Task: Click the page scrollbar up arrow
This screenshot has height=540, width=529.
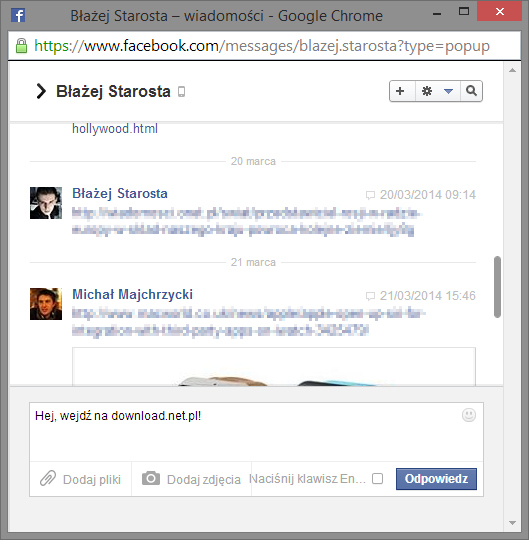Action: 512,70
